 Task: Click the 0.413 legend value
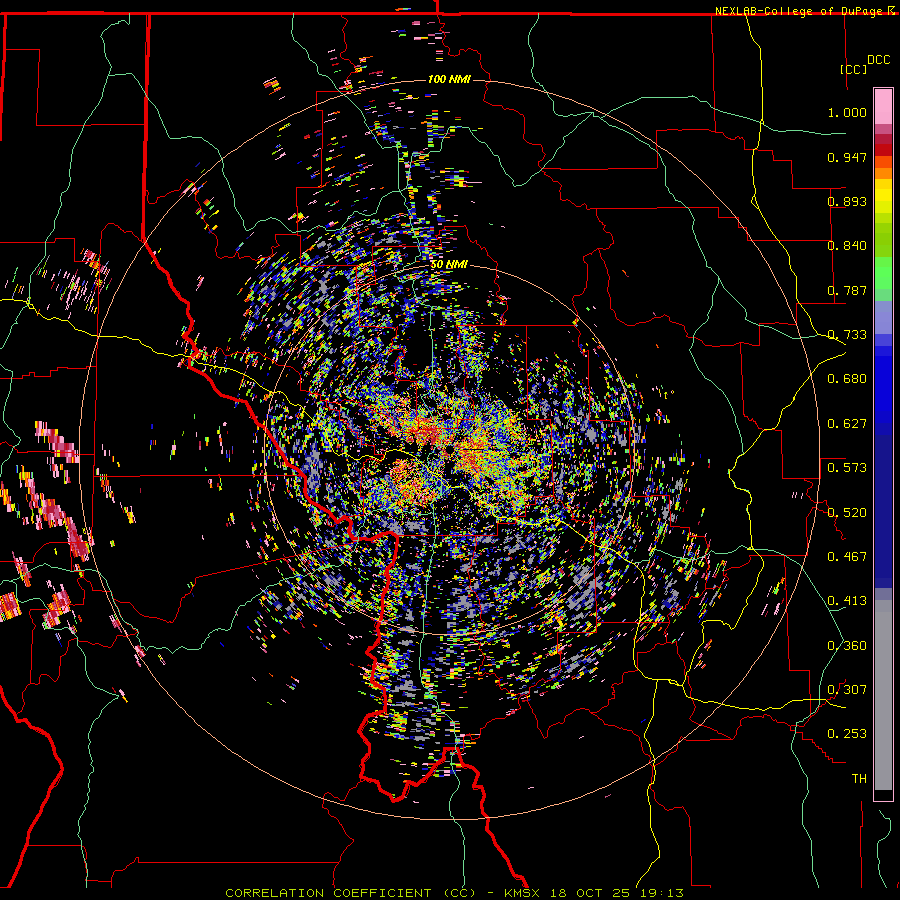pos(847,601)
